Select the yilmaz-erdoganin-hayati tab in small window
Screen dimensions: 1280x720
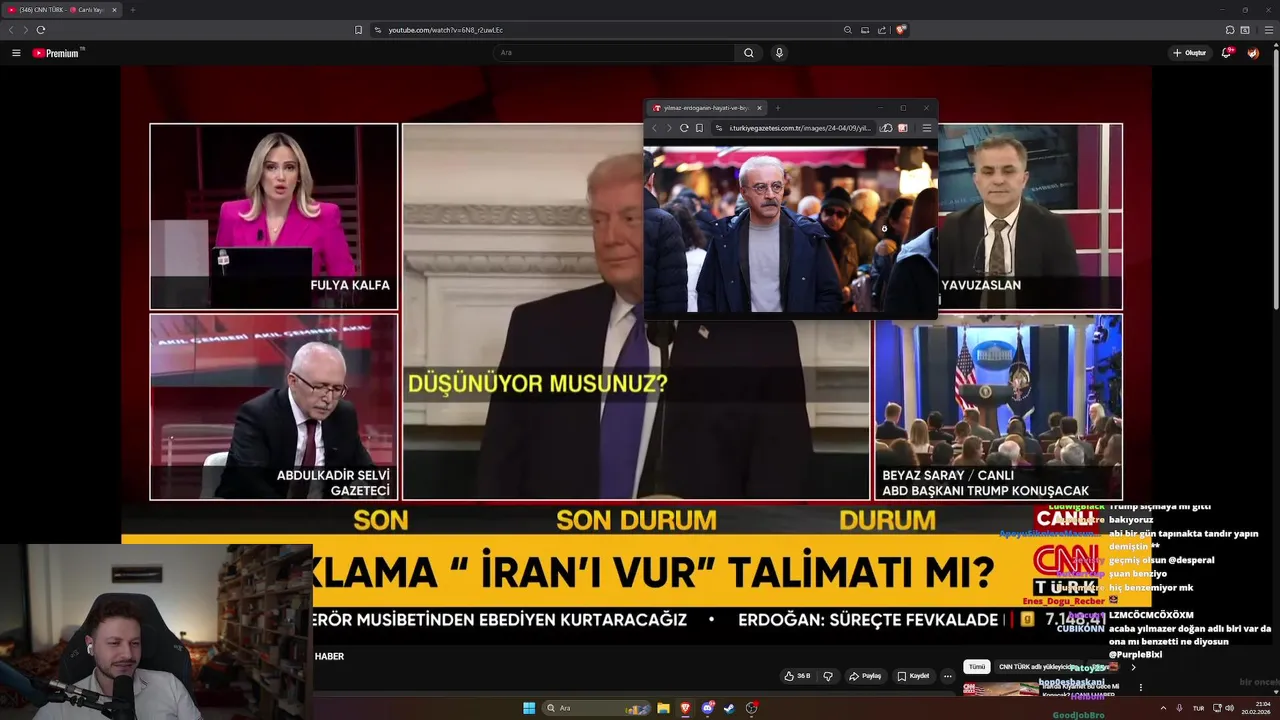tap(707, 108)
